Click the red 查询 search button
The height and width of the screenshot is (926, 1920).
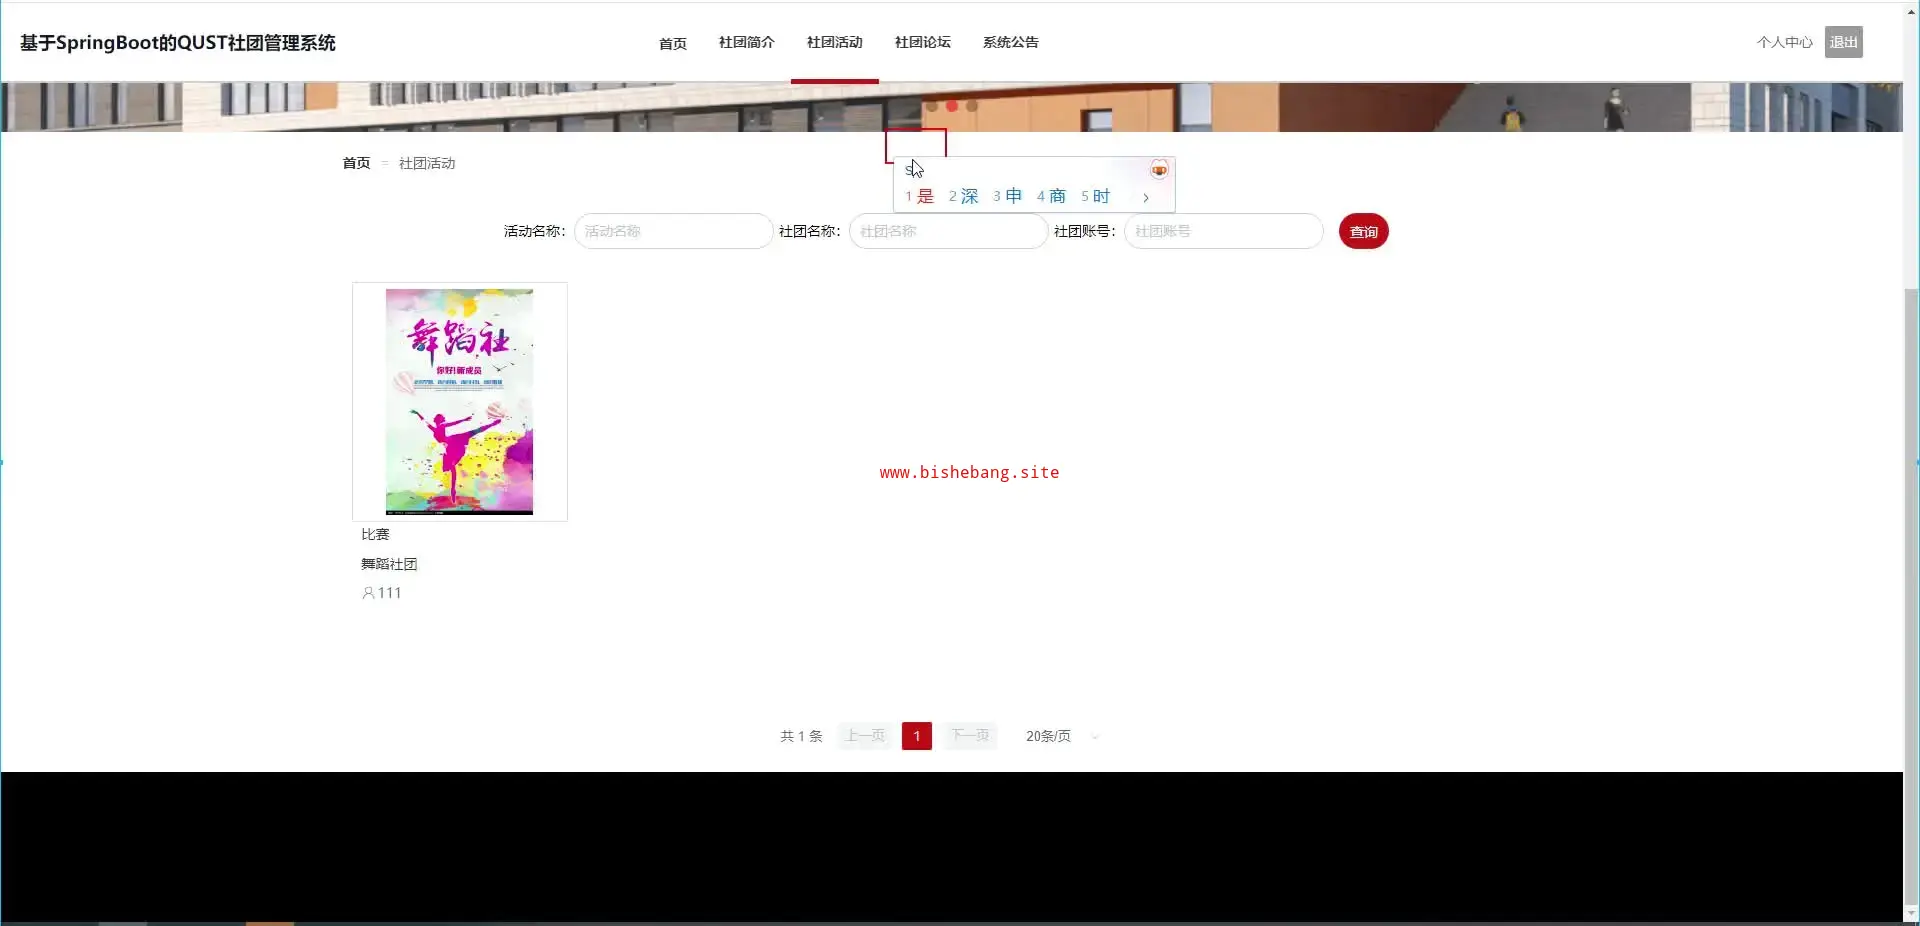[x=1363, y=231]
